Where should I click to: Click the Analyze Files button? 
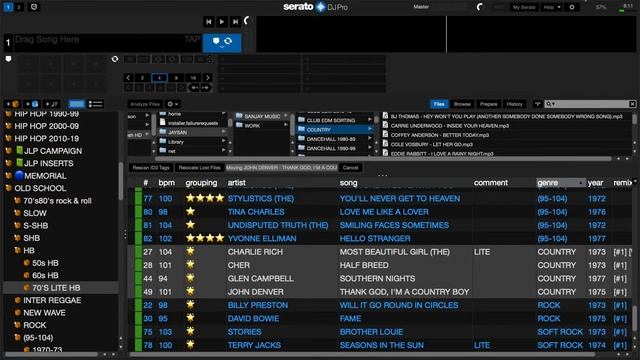click(145, 104)
